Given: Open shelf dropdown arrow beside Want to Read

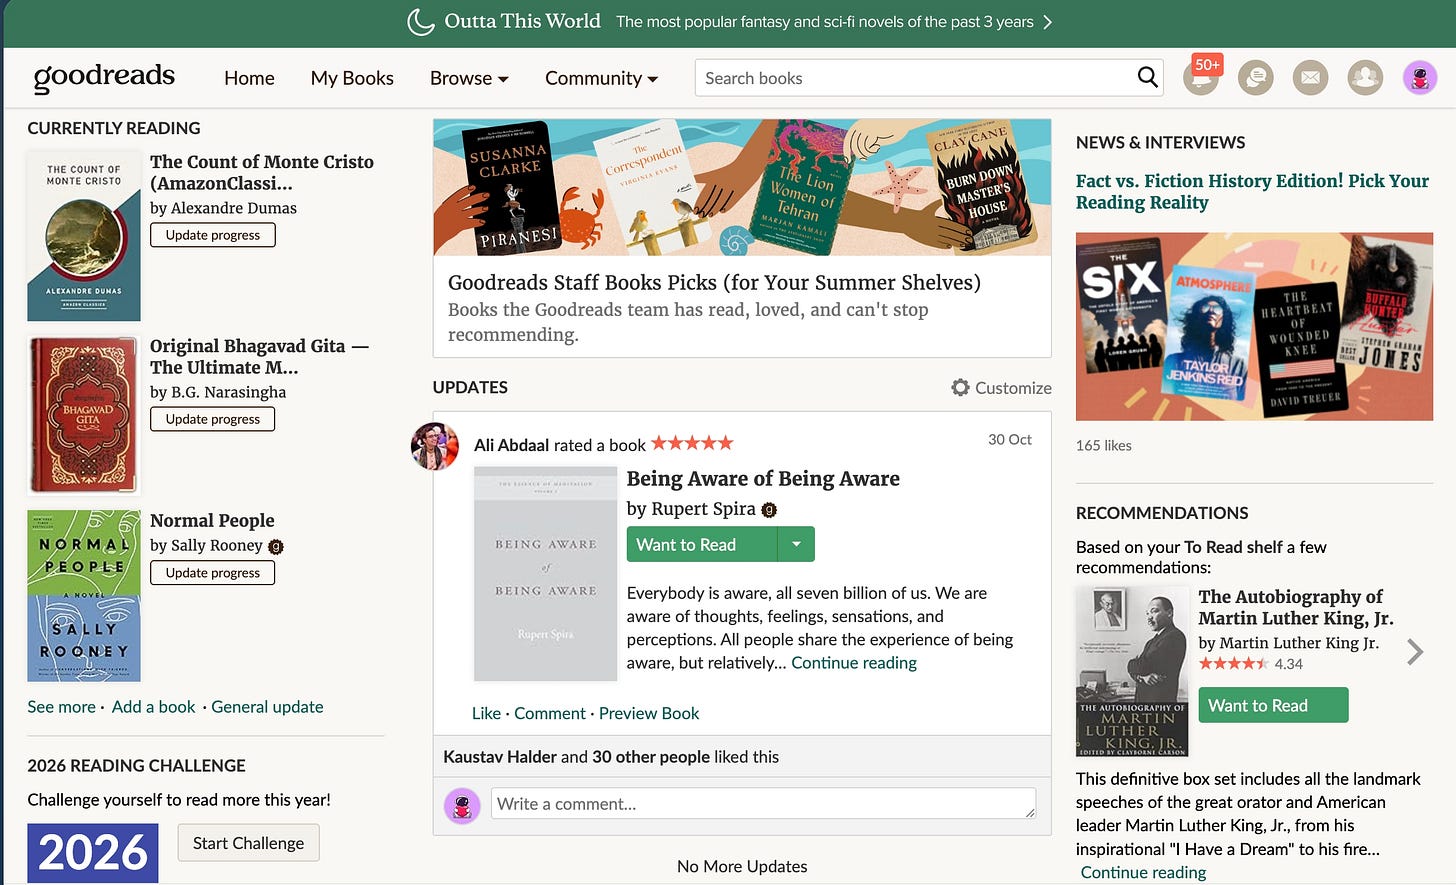Looking at the screenshot, I should (x=796, y=544).
